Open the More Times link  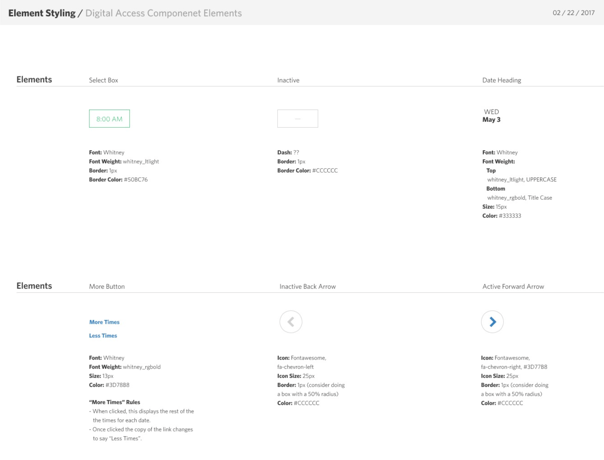pos(104,322)
